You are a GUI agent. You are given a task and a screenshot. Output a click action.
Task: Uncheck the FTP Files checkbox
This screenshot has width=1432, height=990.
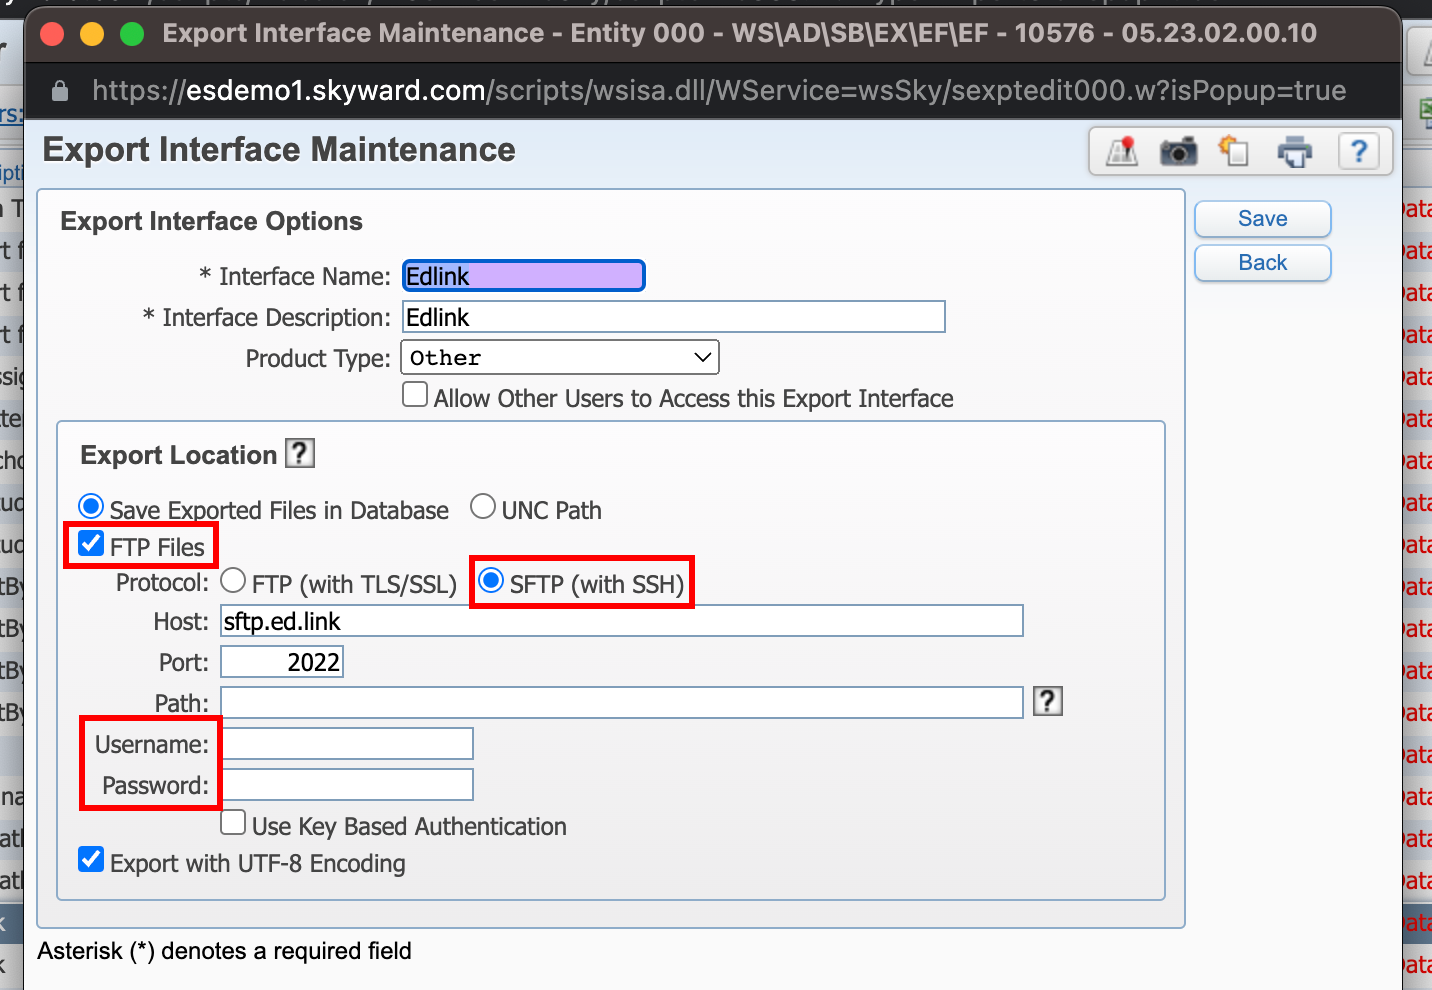91,543
